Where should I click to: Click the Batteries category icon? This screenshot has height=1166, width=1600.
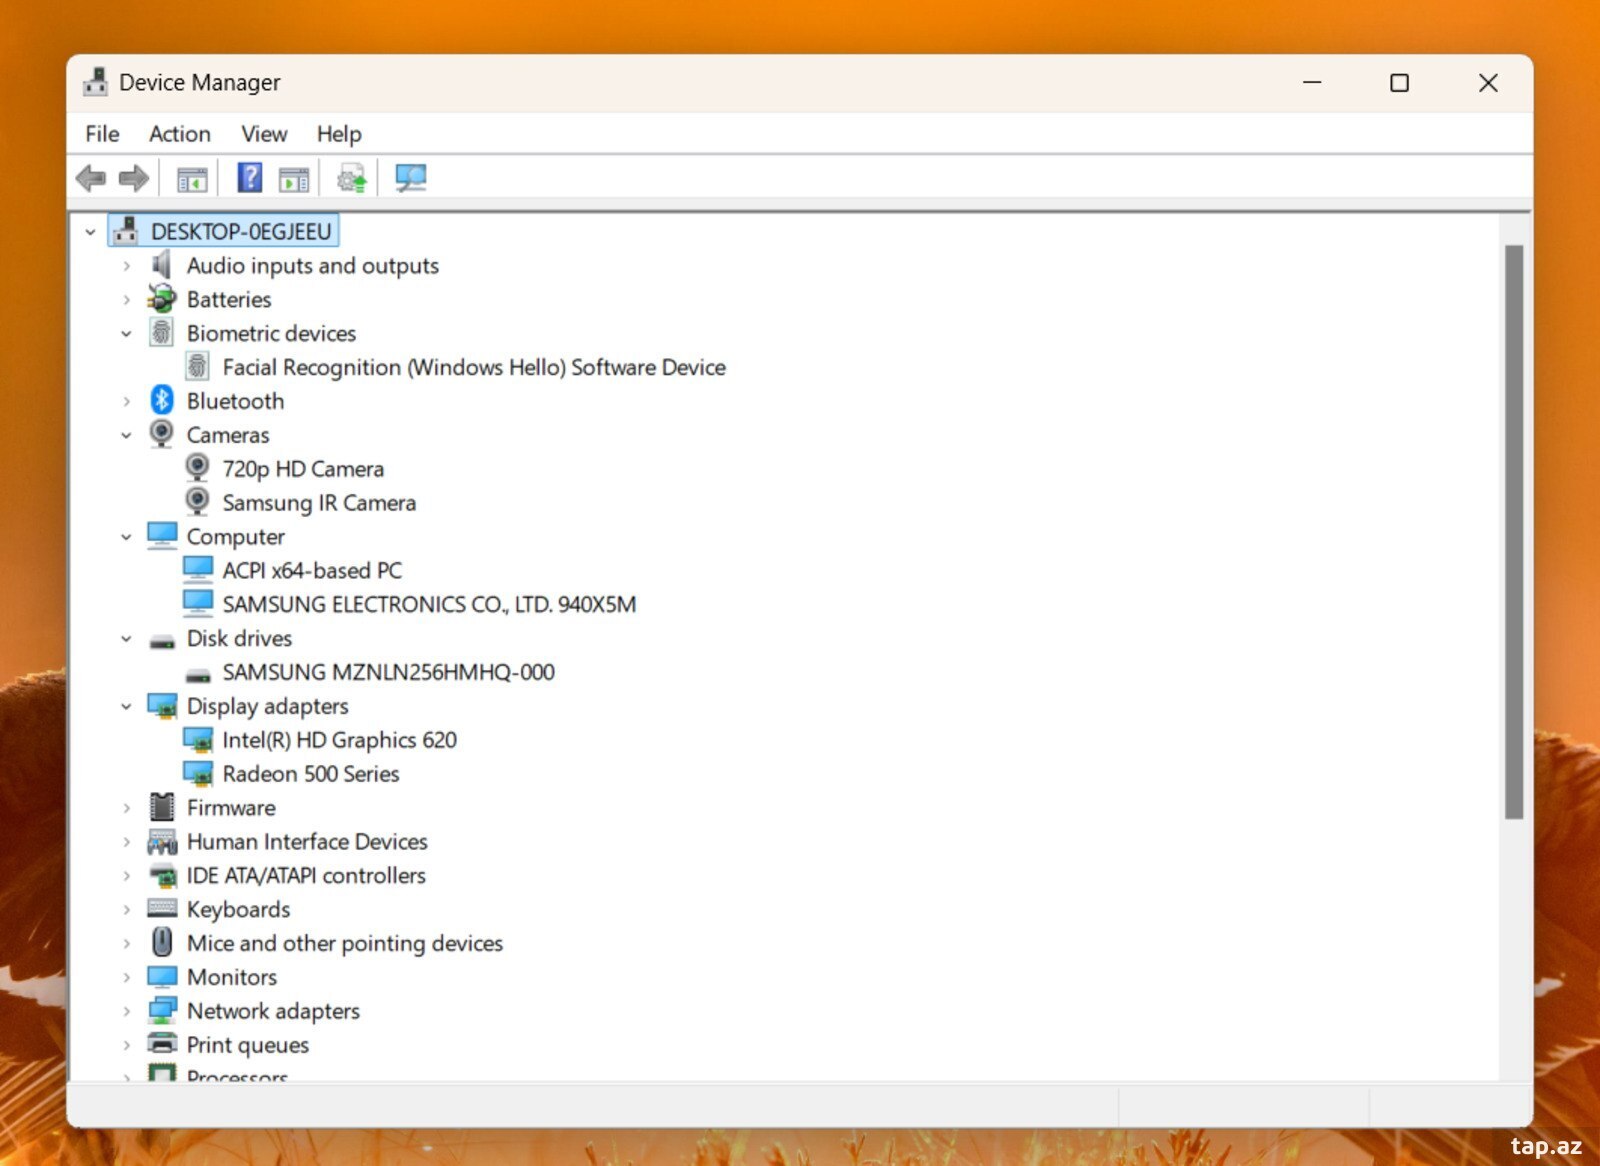[161, 299]
